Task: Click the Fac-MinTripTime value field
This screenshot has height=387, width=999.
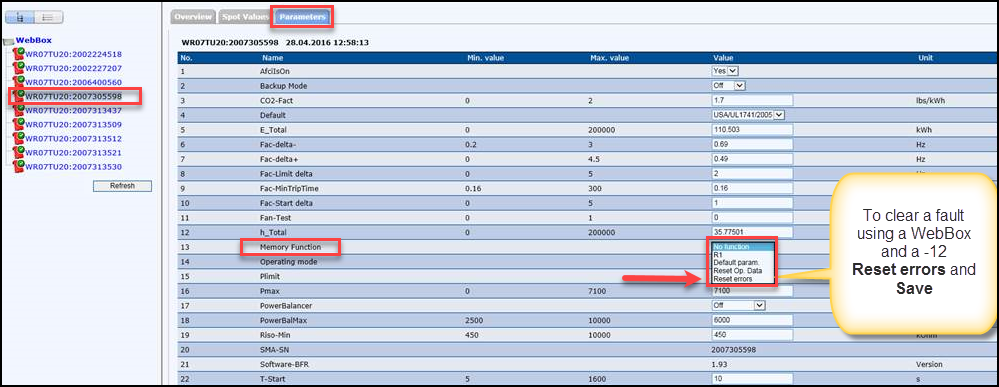Action: coord(752,188)
